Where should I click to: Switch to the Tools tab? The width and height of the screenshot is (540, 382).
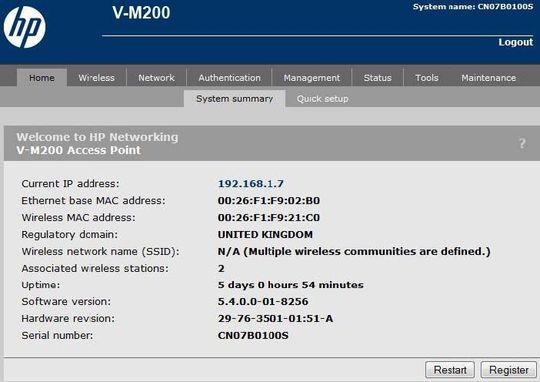pos(427,78)
